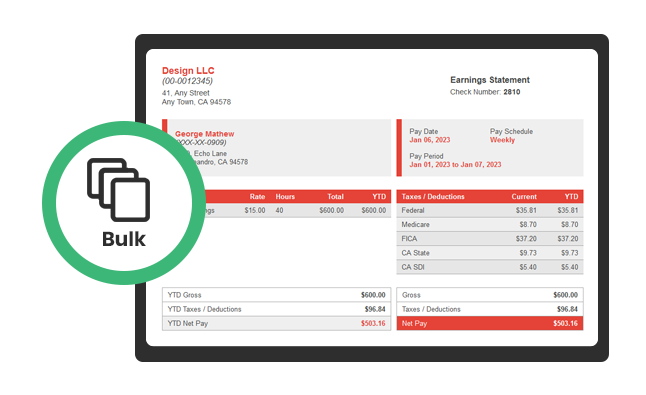The height and width of the screenshot is (395, 646).
Task: Click the 'CA SDI' tax row label
Action: 413,267
